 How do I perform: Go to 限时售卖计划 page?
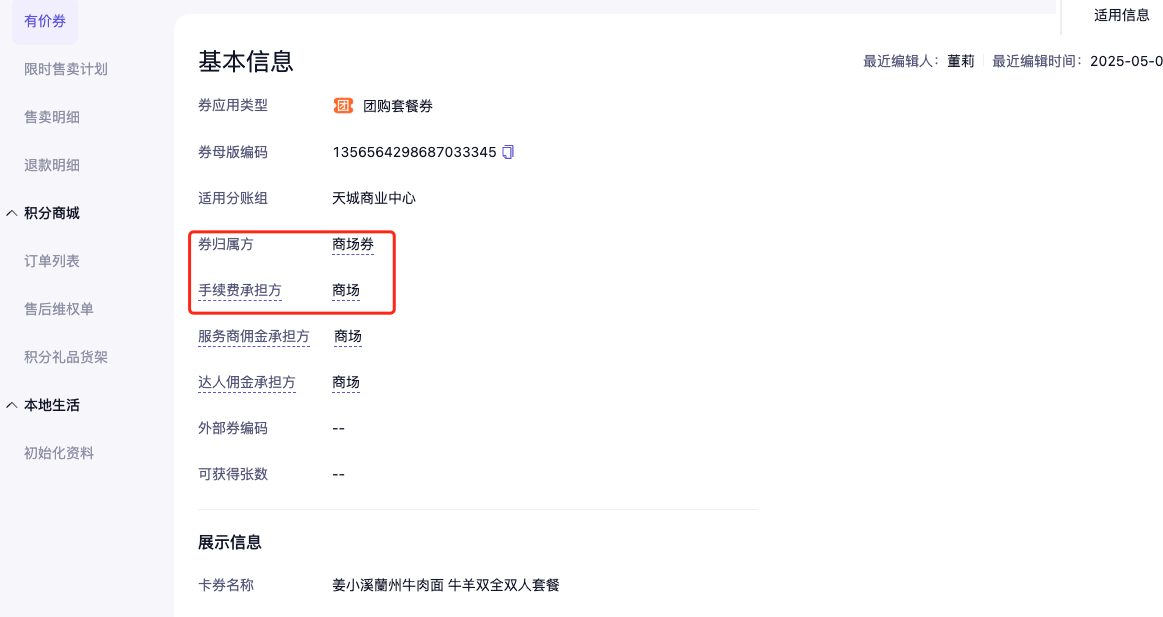(x=66, y=69)
